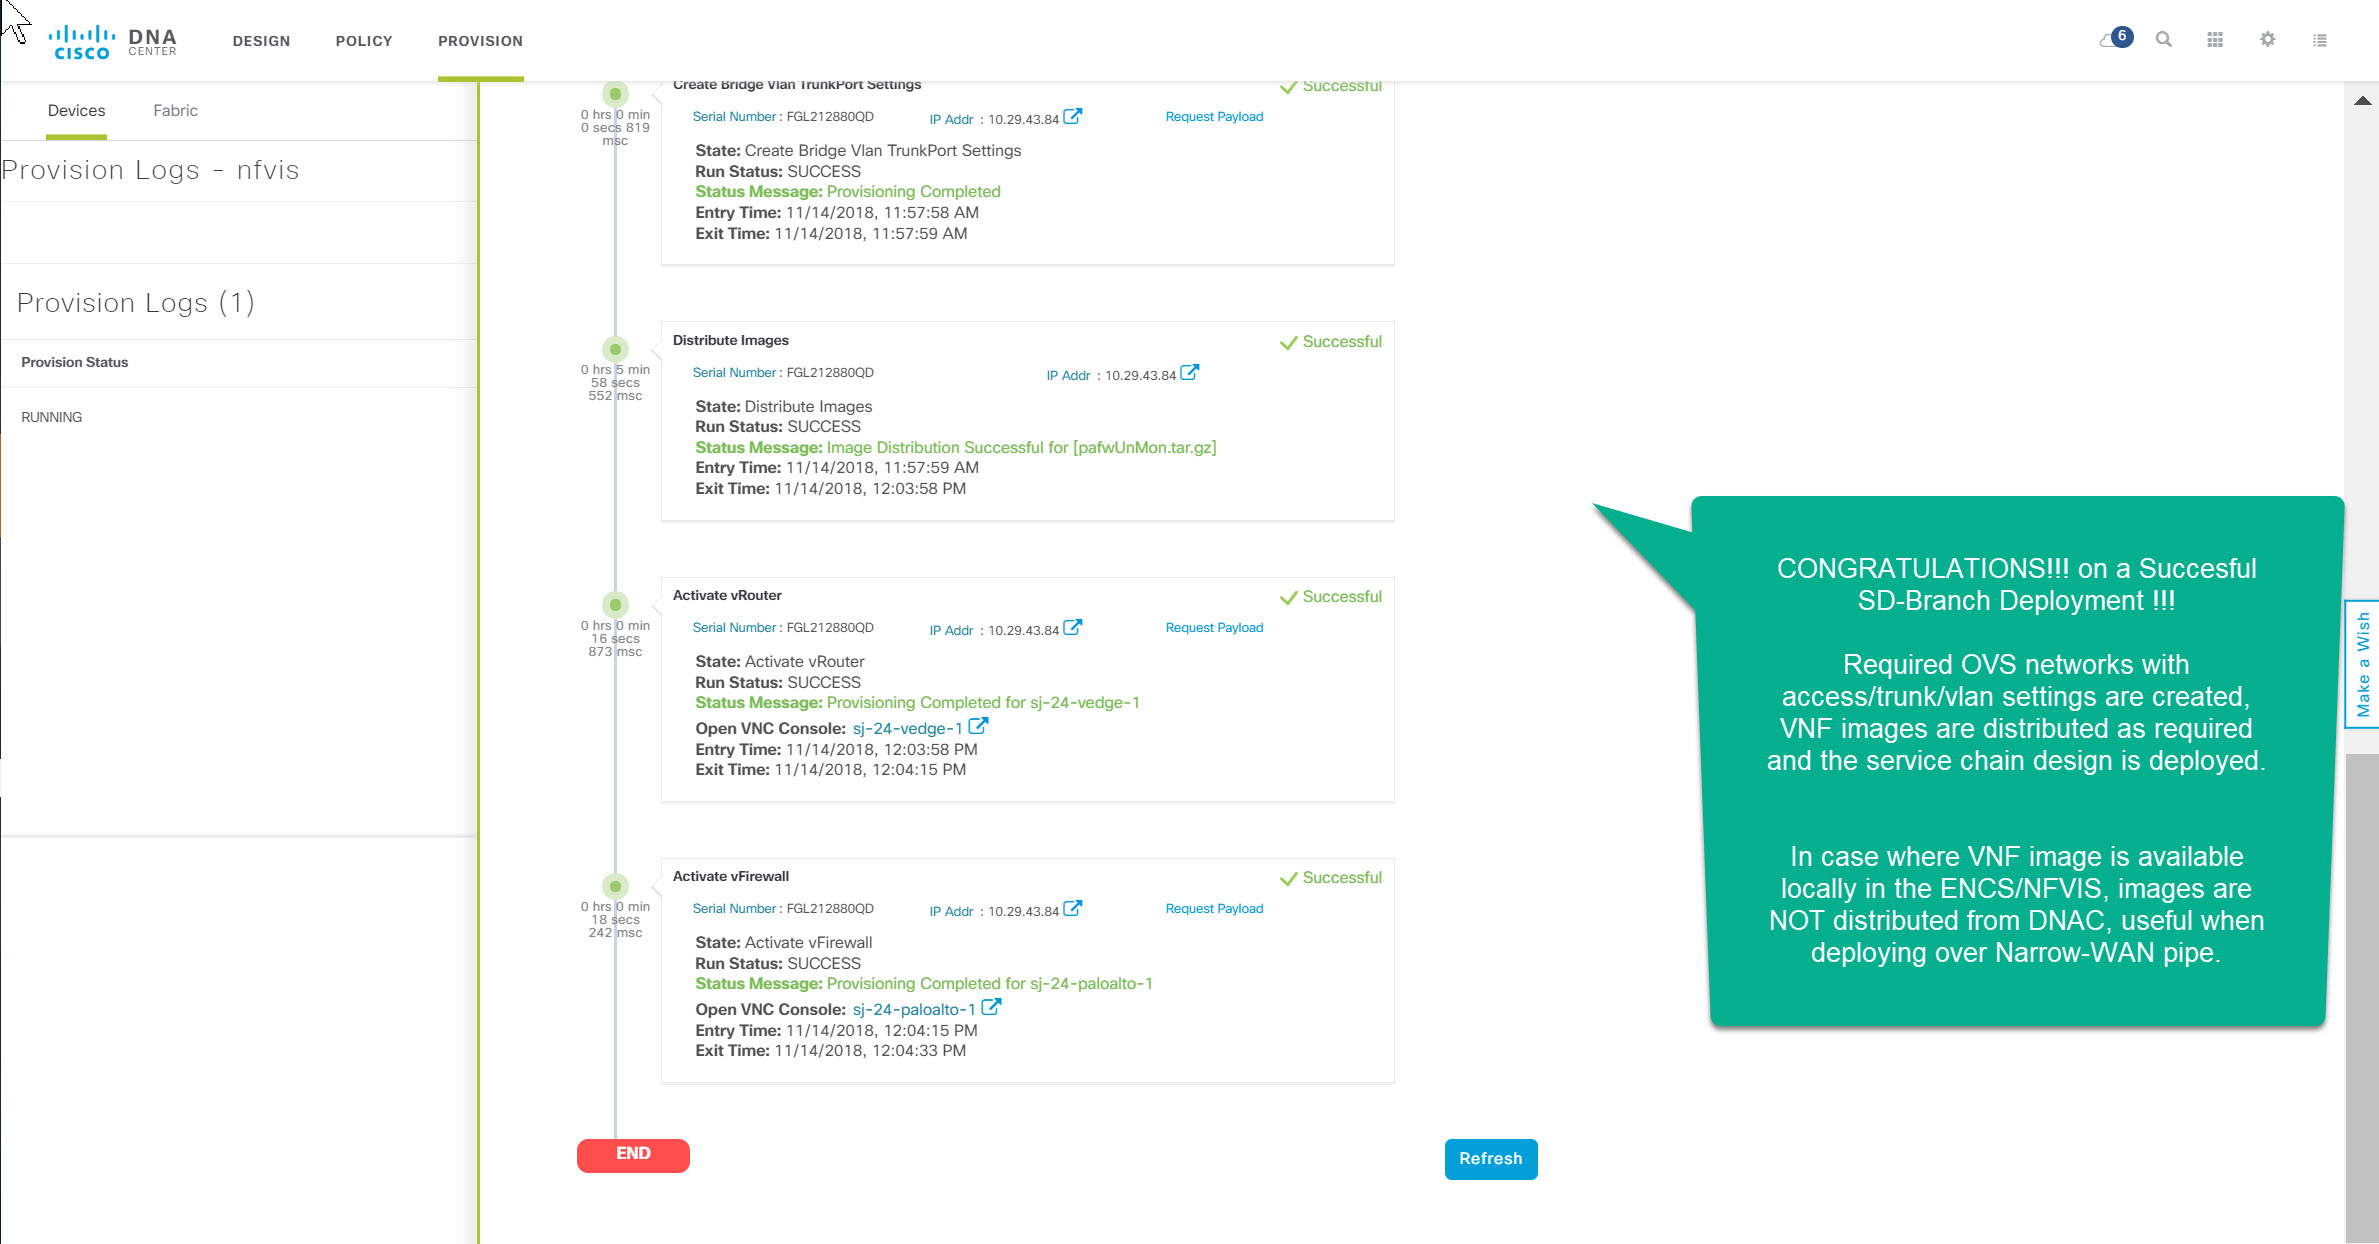Click the POLICY menu item
Image resolution: width=2379 pixels, height=1244 pixels.
pos(363,41)
